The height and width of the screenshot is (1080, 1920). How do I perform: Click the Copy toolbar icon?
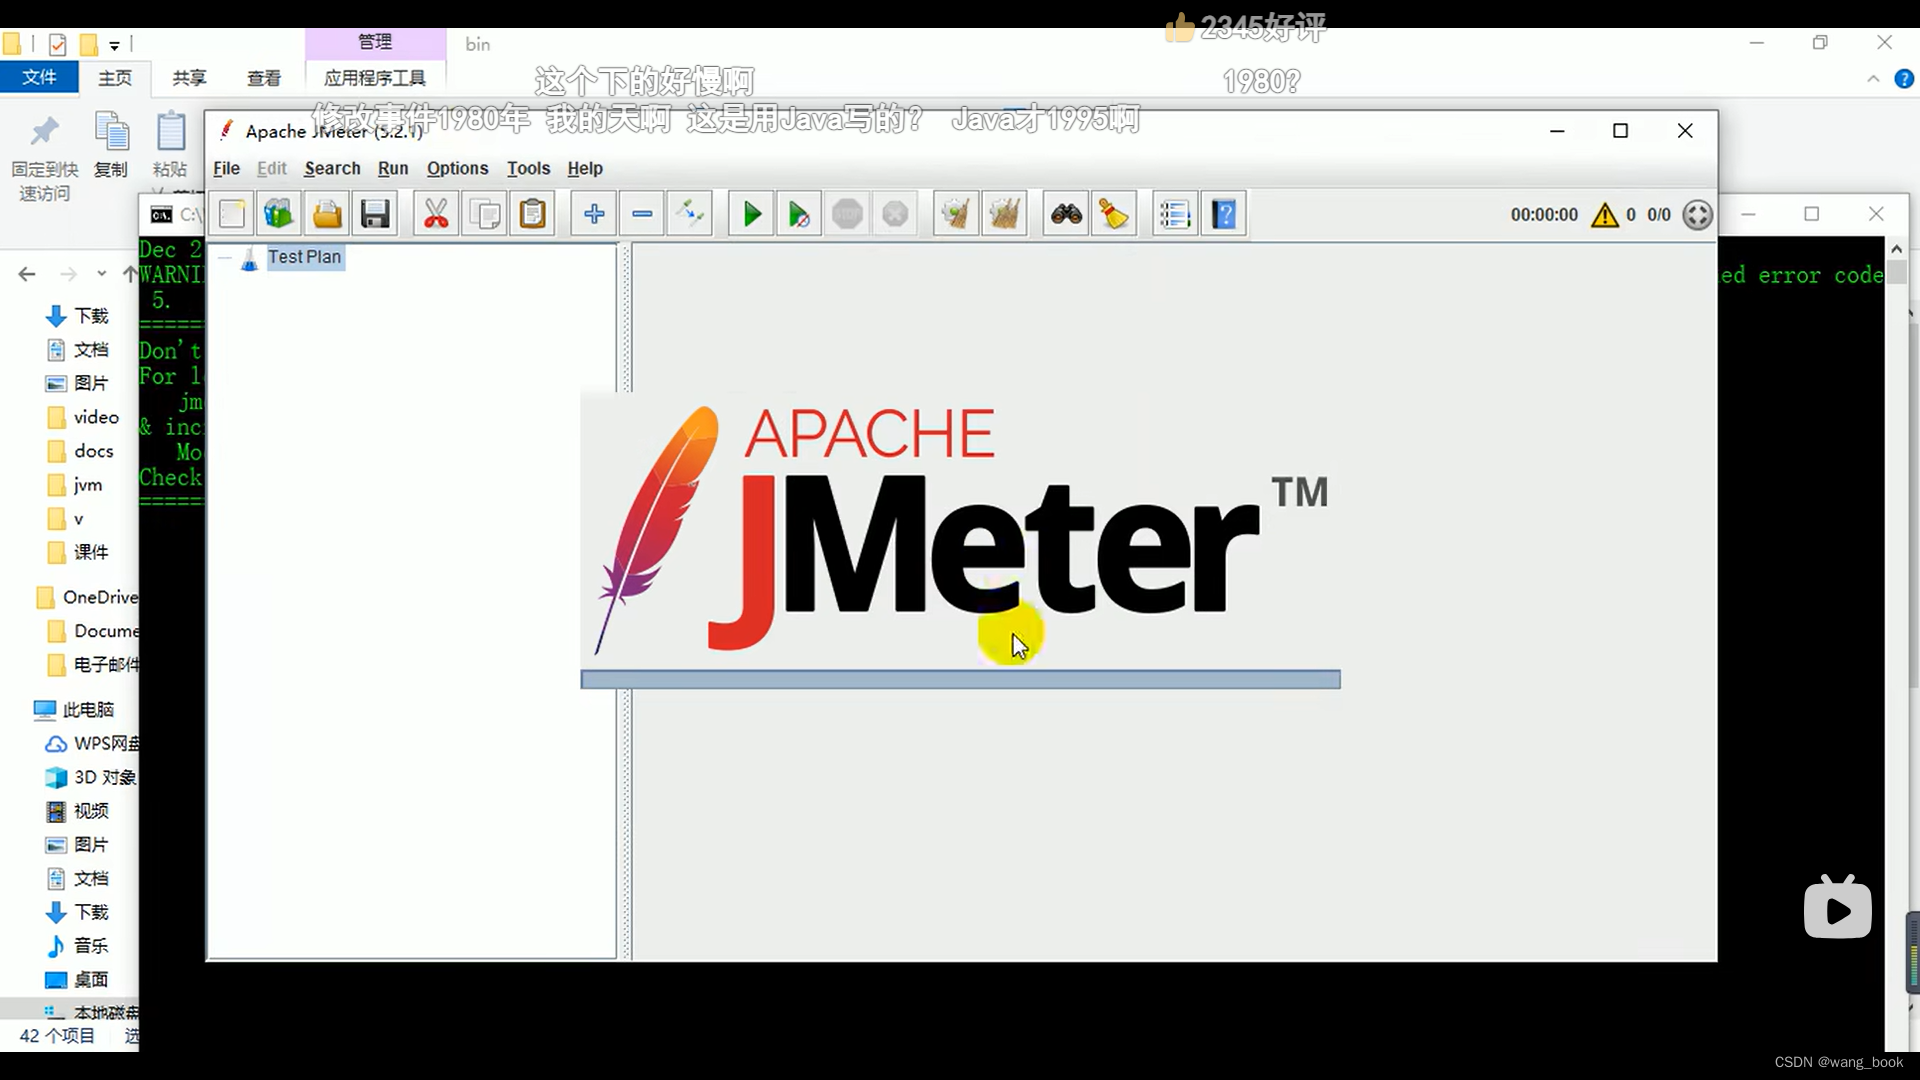[485, 214]
